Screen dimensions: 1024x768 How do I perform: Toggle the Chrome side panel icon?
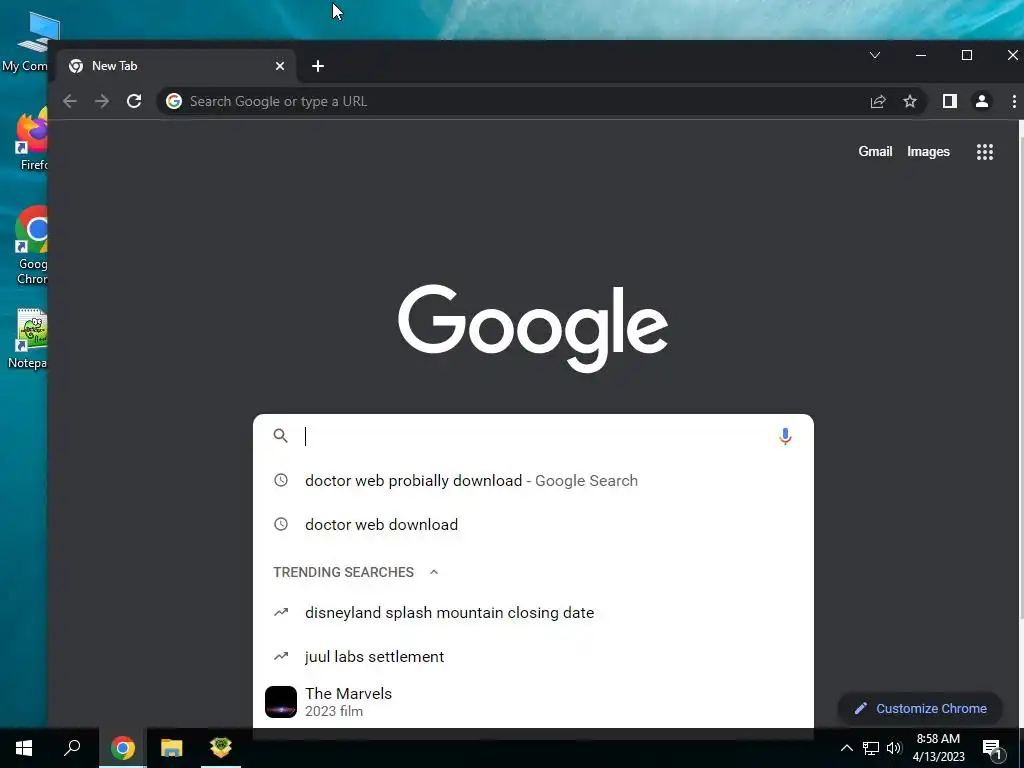coord(950,101)
